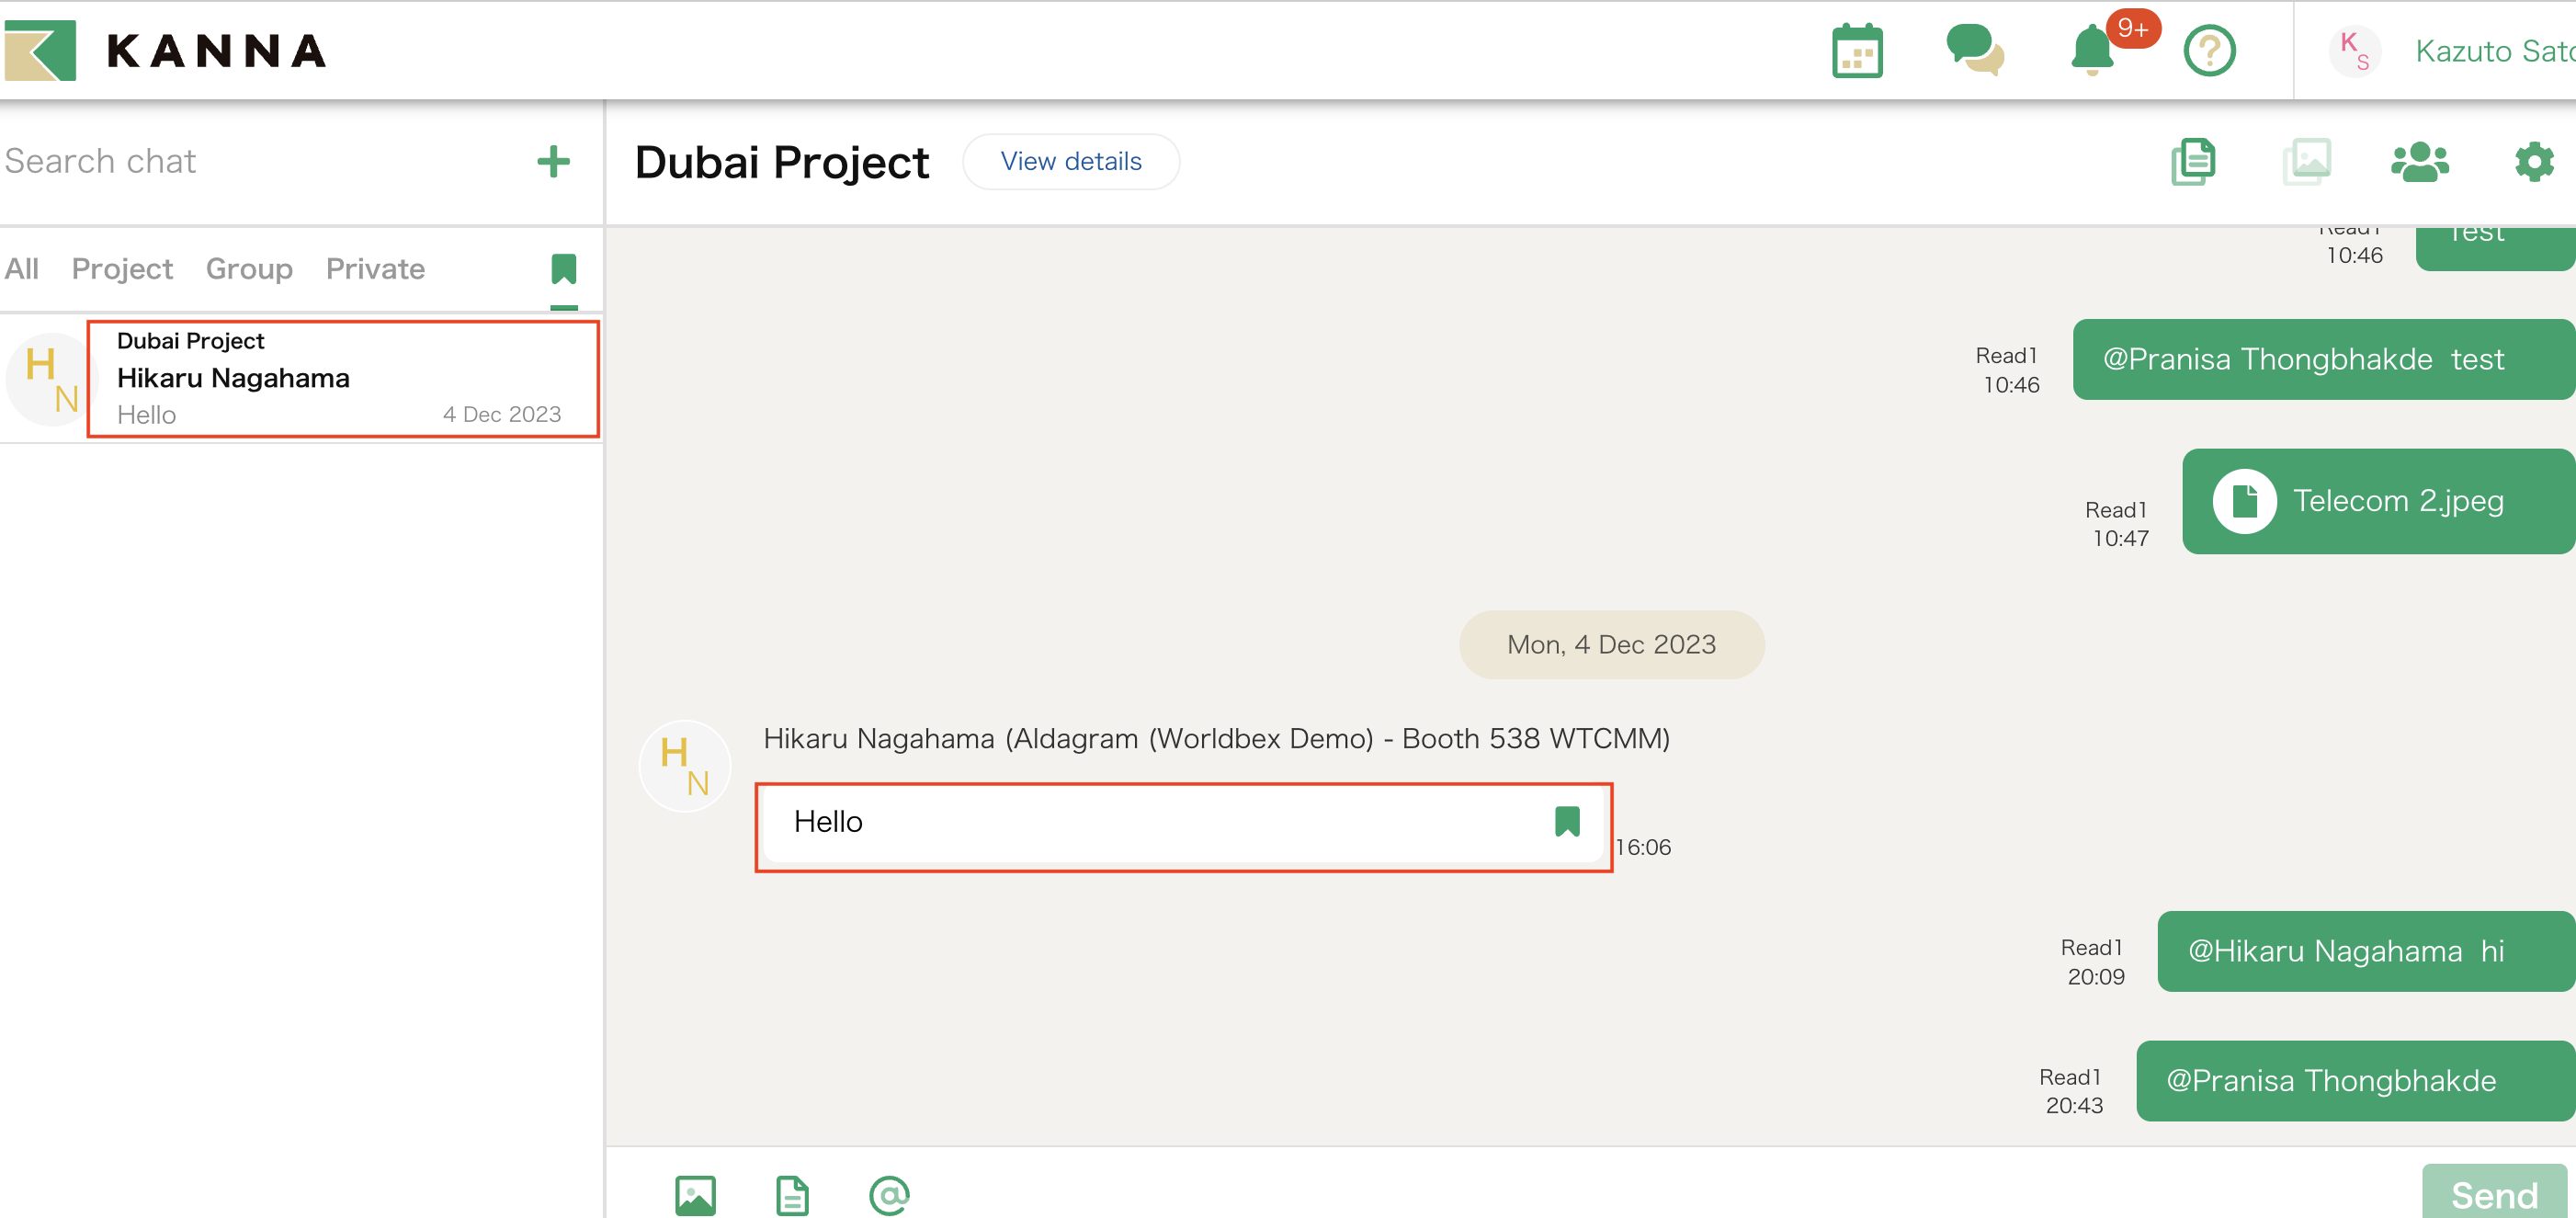Attach an image using picture icon

pos(695,1194)
